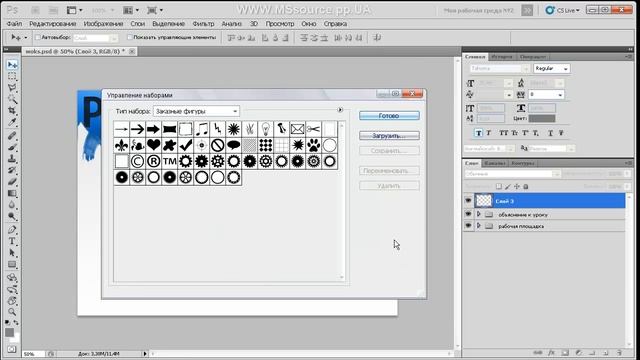The image size is (640, 360).
Task: Open the Окно menu
Action: coord(309,24)
